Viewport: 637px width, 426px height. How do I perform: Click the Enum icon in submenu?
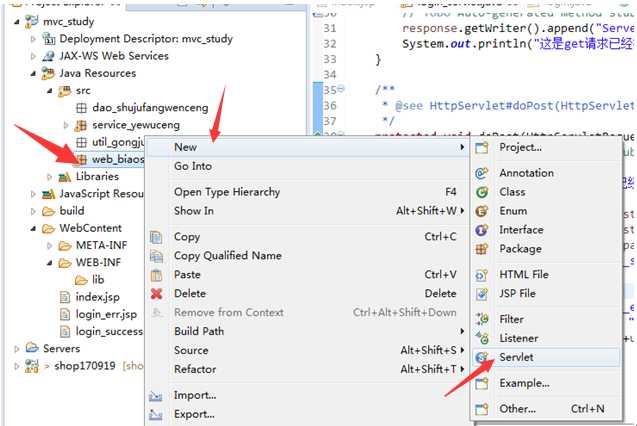[481, 211]
